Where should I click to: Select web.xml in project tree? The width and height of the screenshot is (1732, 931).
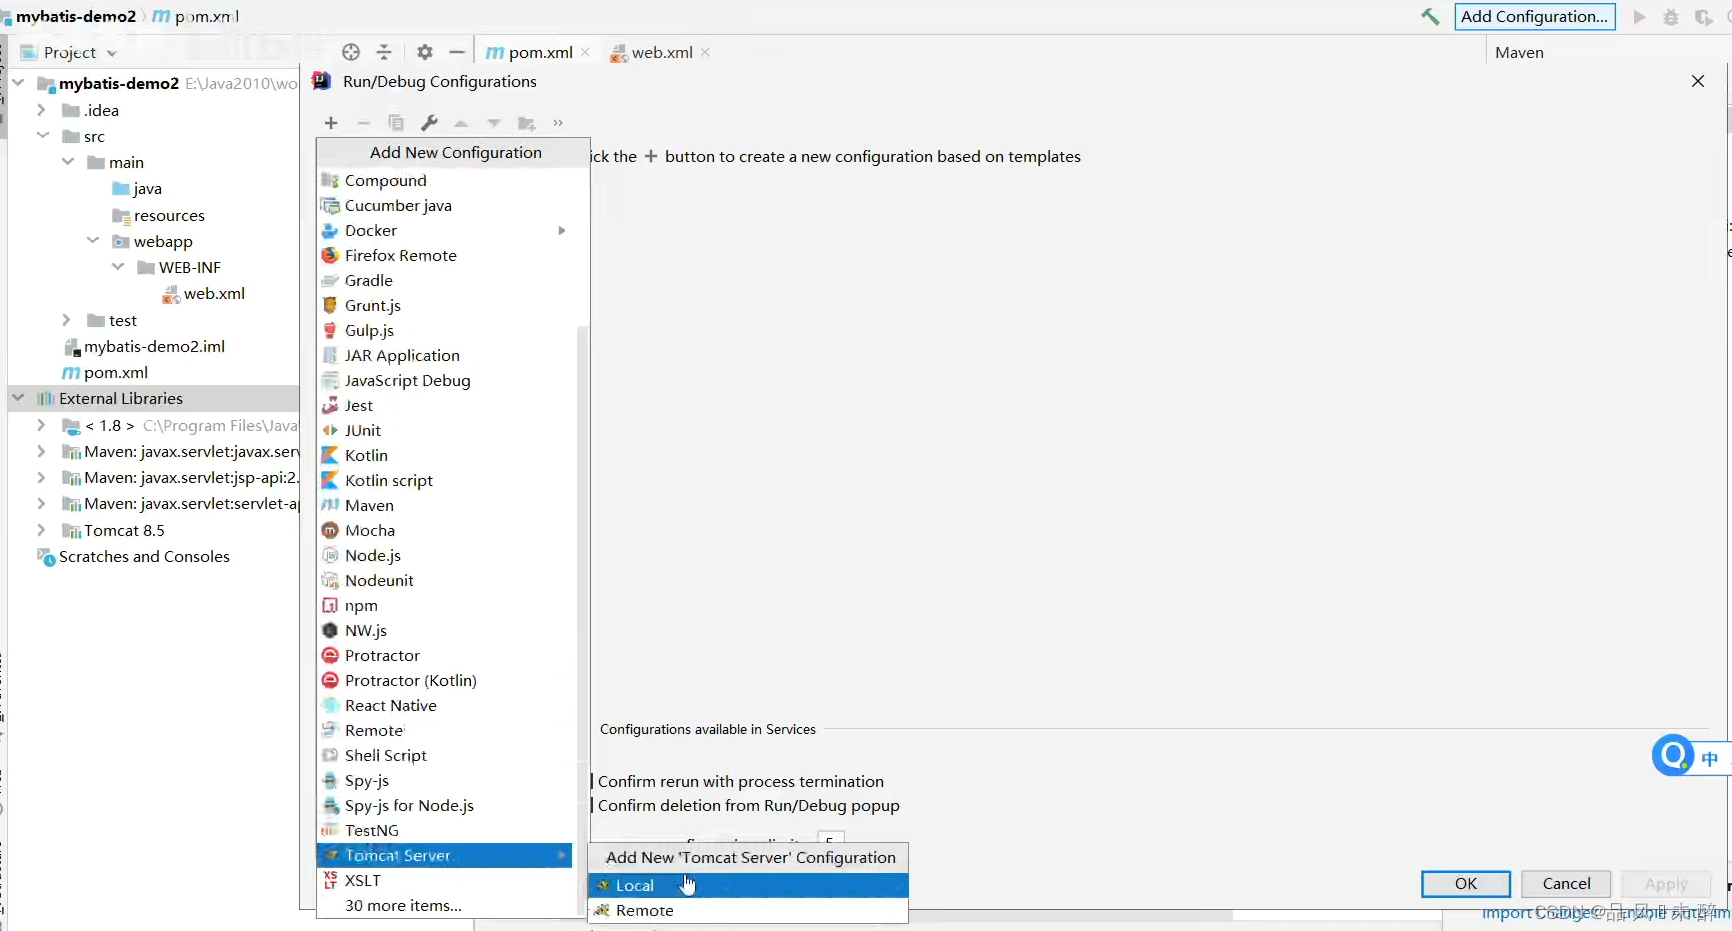(203, 293)
